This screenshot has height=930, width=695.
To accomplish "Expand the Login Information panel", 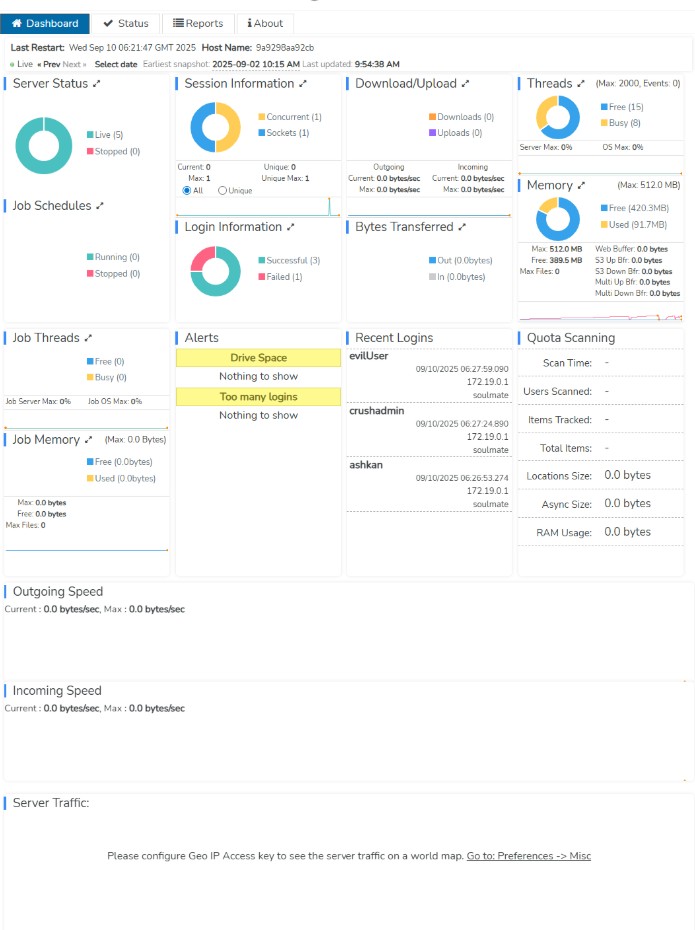I will [x=291, y=228].
